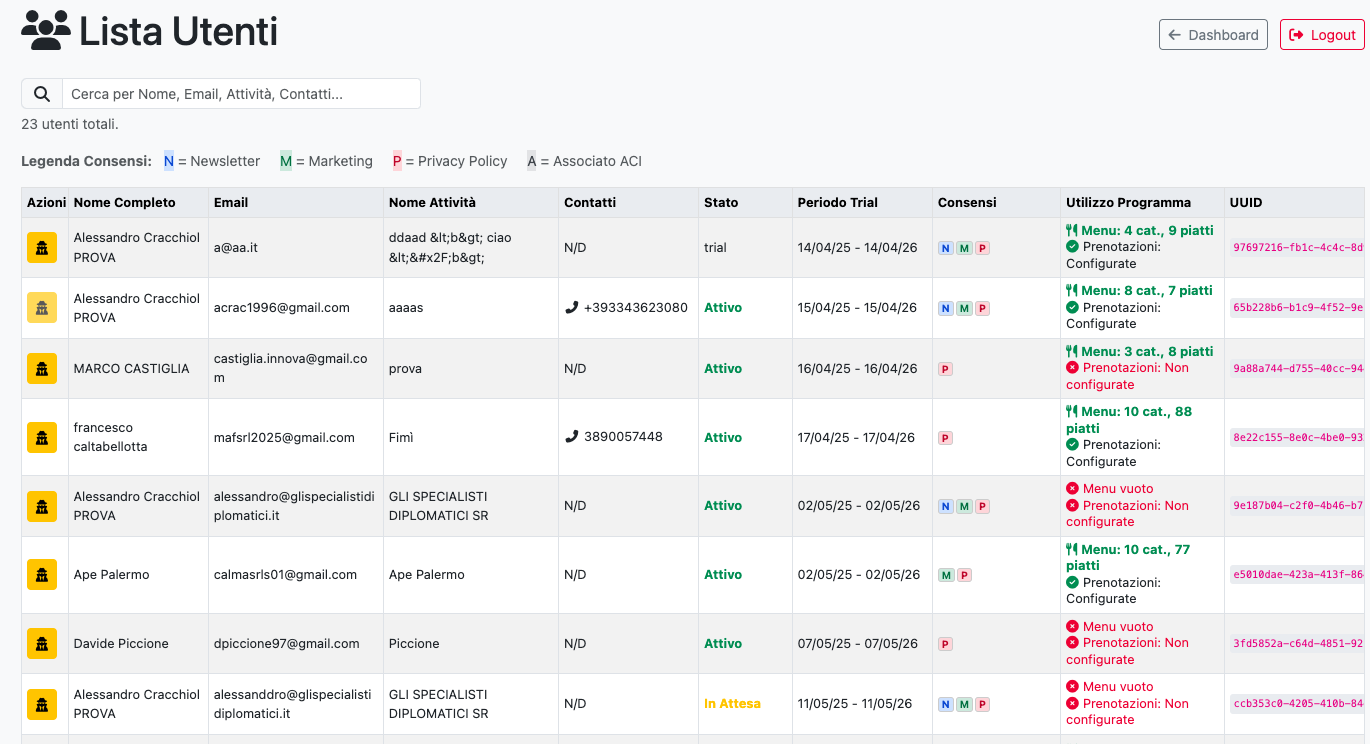The image size is (1370, 744).
Task: Focus the Cerca per Nome search field
Action: click(x=241, y=94)
